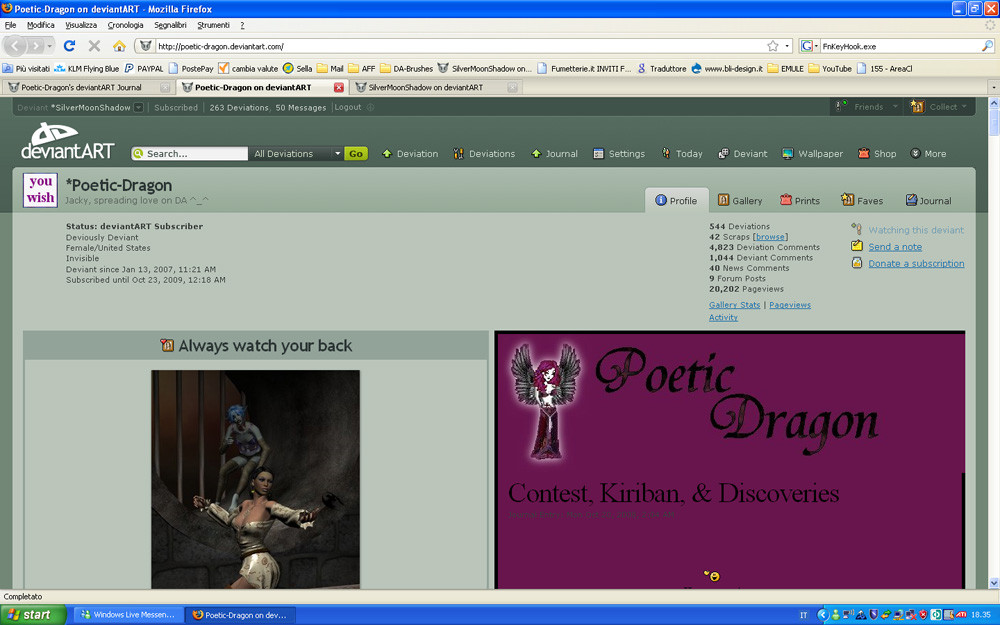
Task: Open the DA-Brushes bookmark folder
Action: (x=406, y=68)
